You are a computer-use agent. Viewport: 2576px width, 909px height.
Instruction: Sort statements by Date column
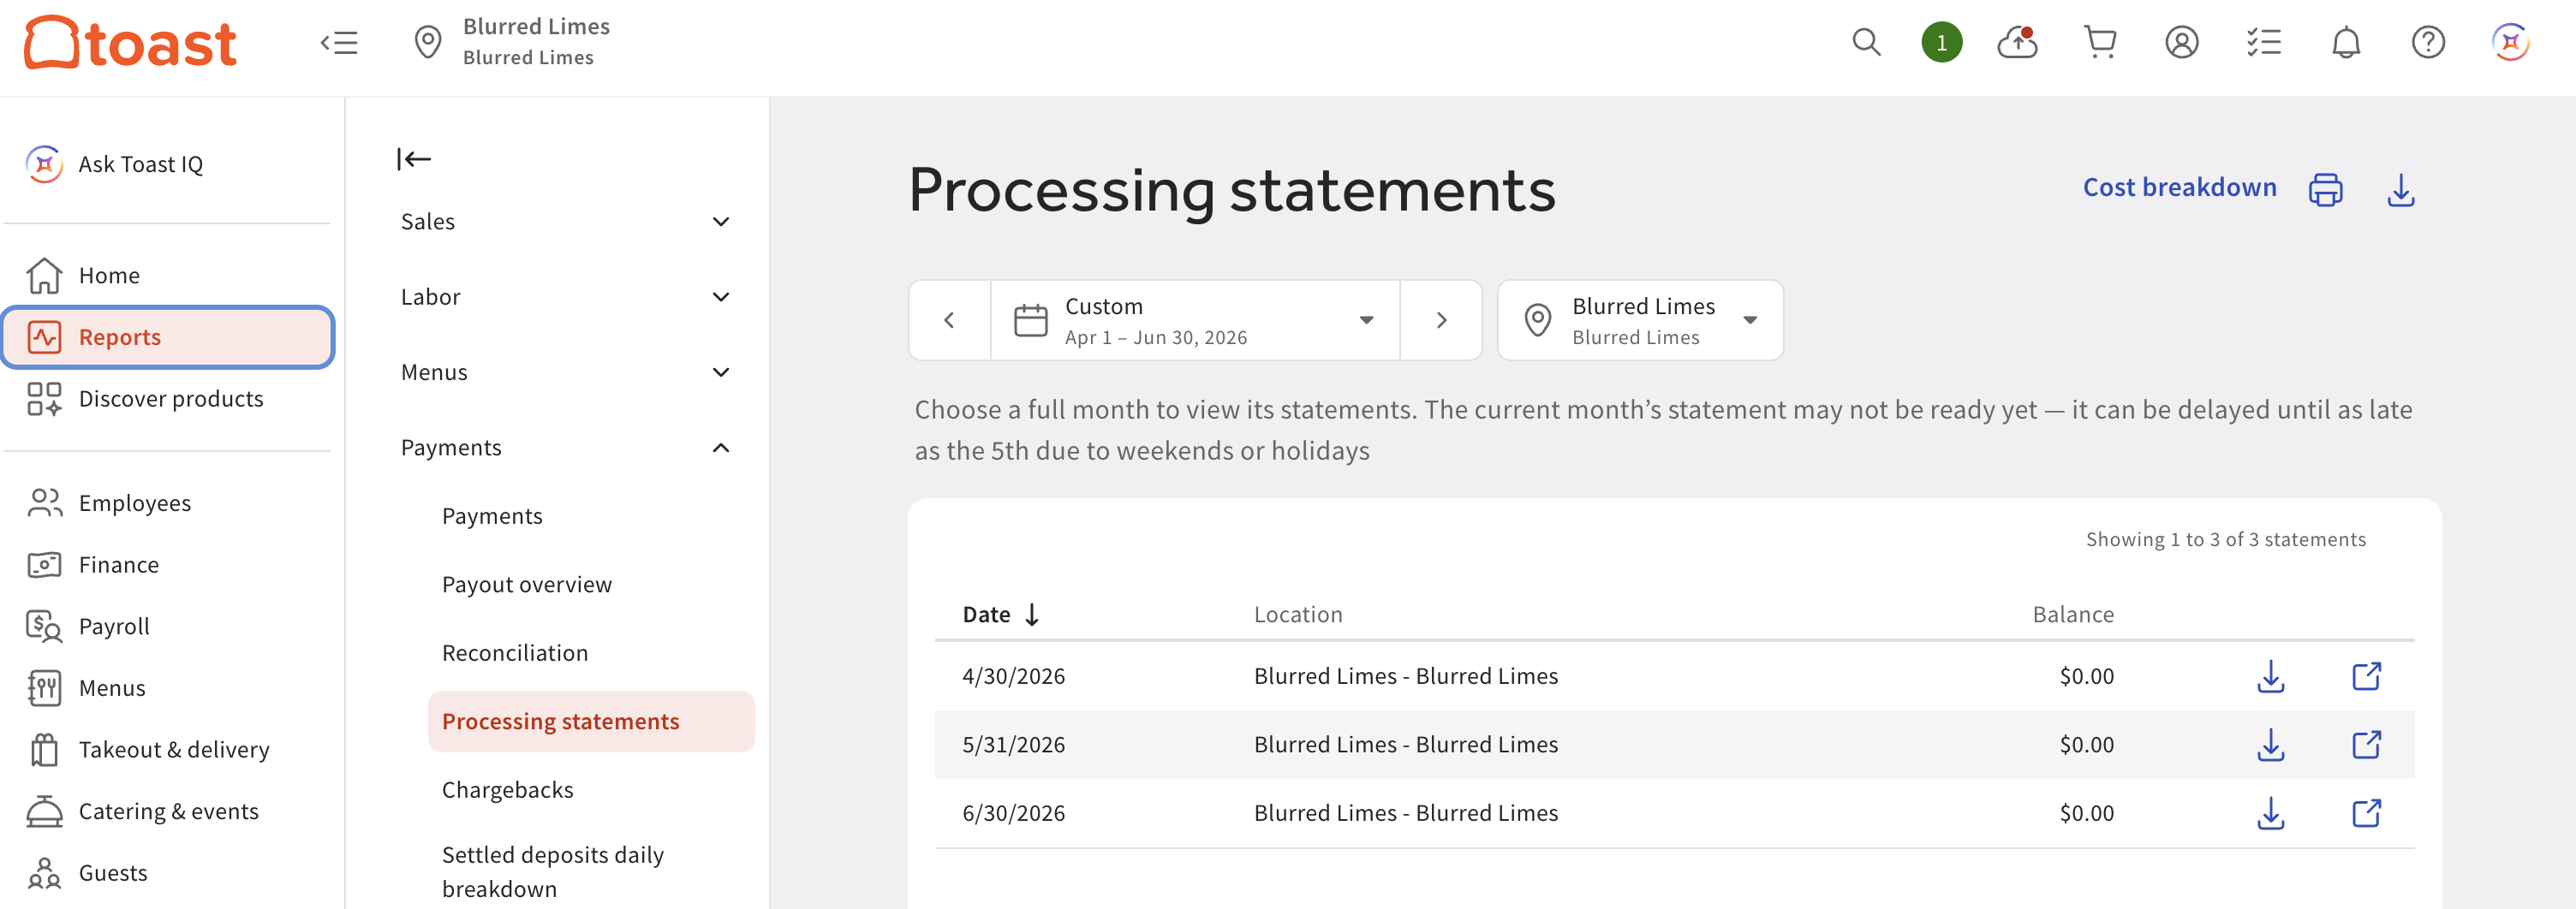[1001, 614]
